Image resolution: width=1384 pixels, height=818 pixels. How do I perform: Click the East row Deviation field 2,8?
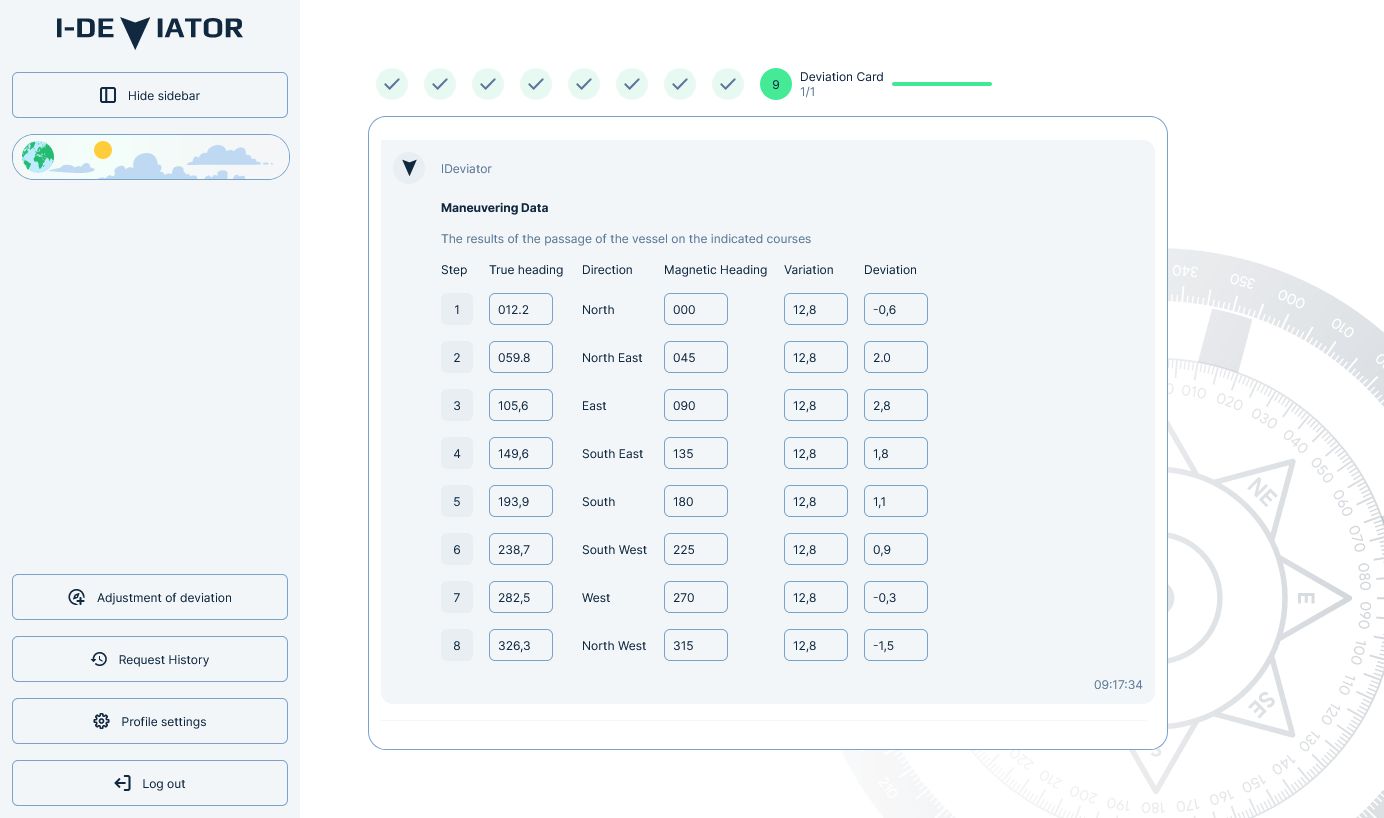click(896, 405)
